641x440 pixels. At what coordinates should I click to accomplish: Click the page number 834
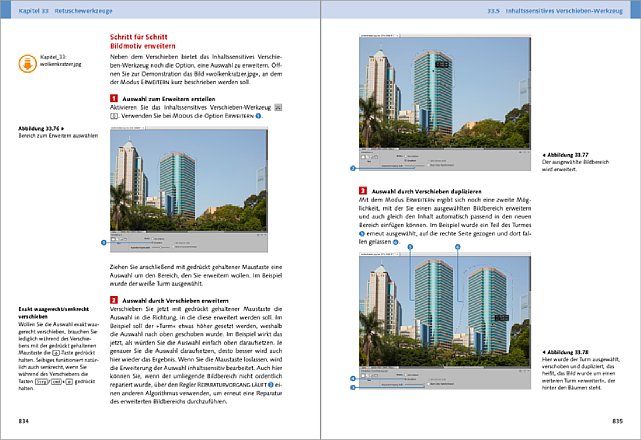click(23, 421)
